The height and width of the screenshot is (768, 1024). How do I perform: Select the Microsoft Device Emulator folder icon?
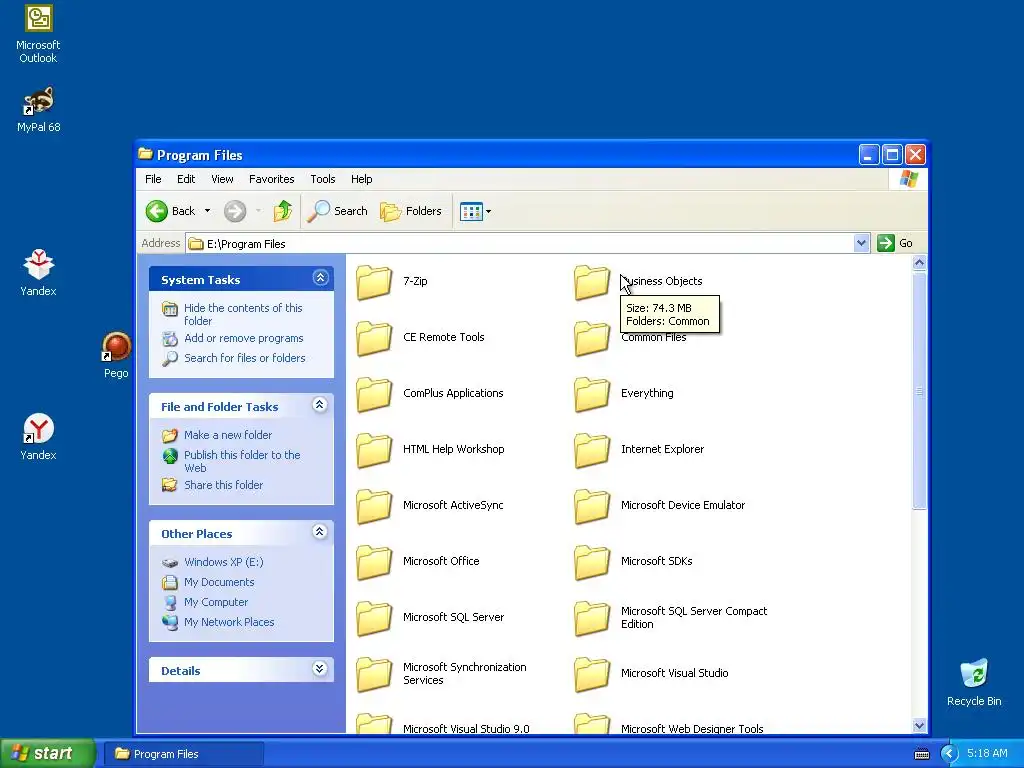pyautogui.click(x=592, y=507)
